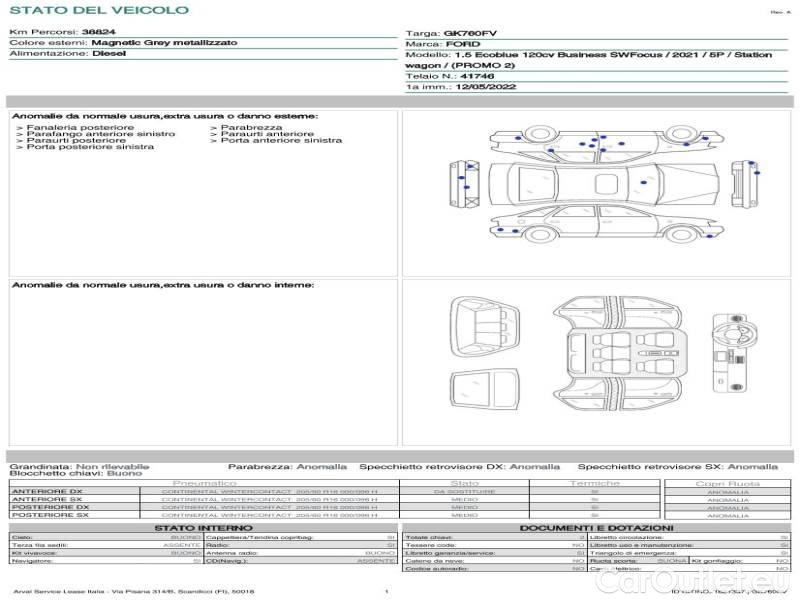Click the Alimentazione value 'Diesel'

pyautogui.click(x=109, y=53)
